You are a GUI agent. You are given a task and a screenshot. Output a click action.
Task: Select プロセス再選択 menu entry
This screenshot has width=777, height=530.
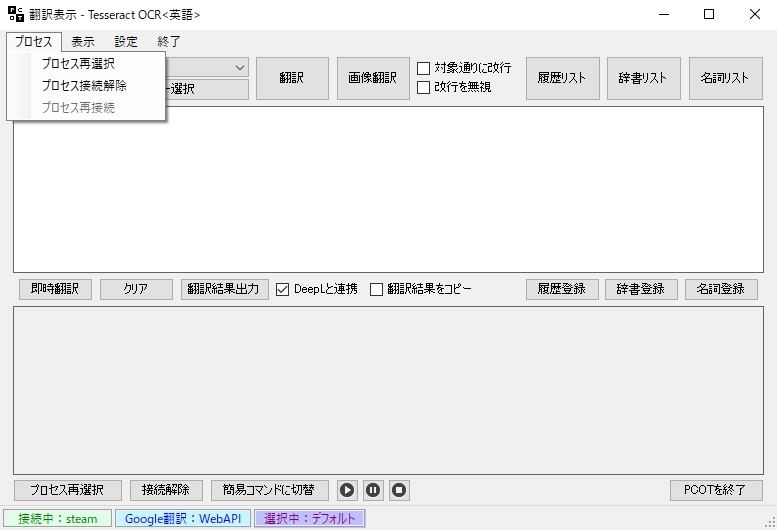tap(86, 63)
